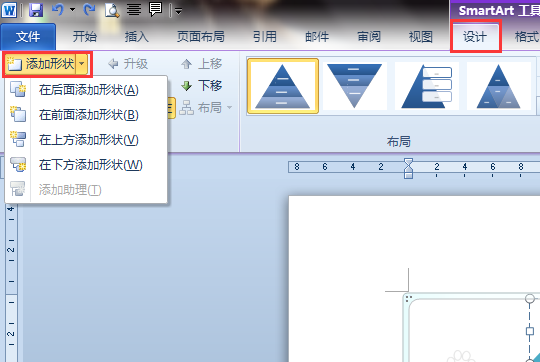This screenshot has width=540, height=362.
Task: Pick the segmented pyramid layout thumbnail
Action: pyautogui.click(x=499, y=86)
